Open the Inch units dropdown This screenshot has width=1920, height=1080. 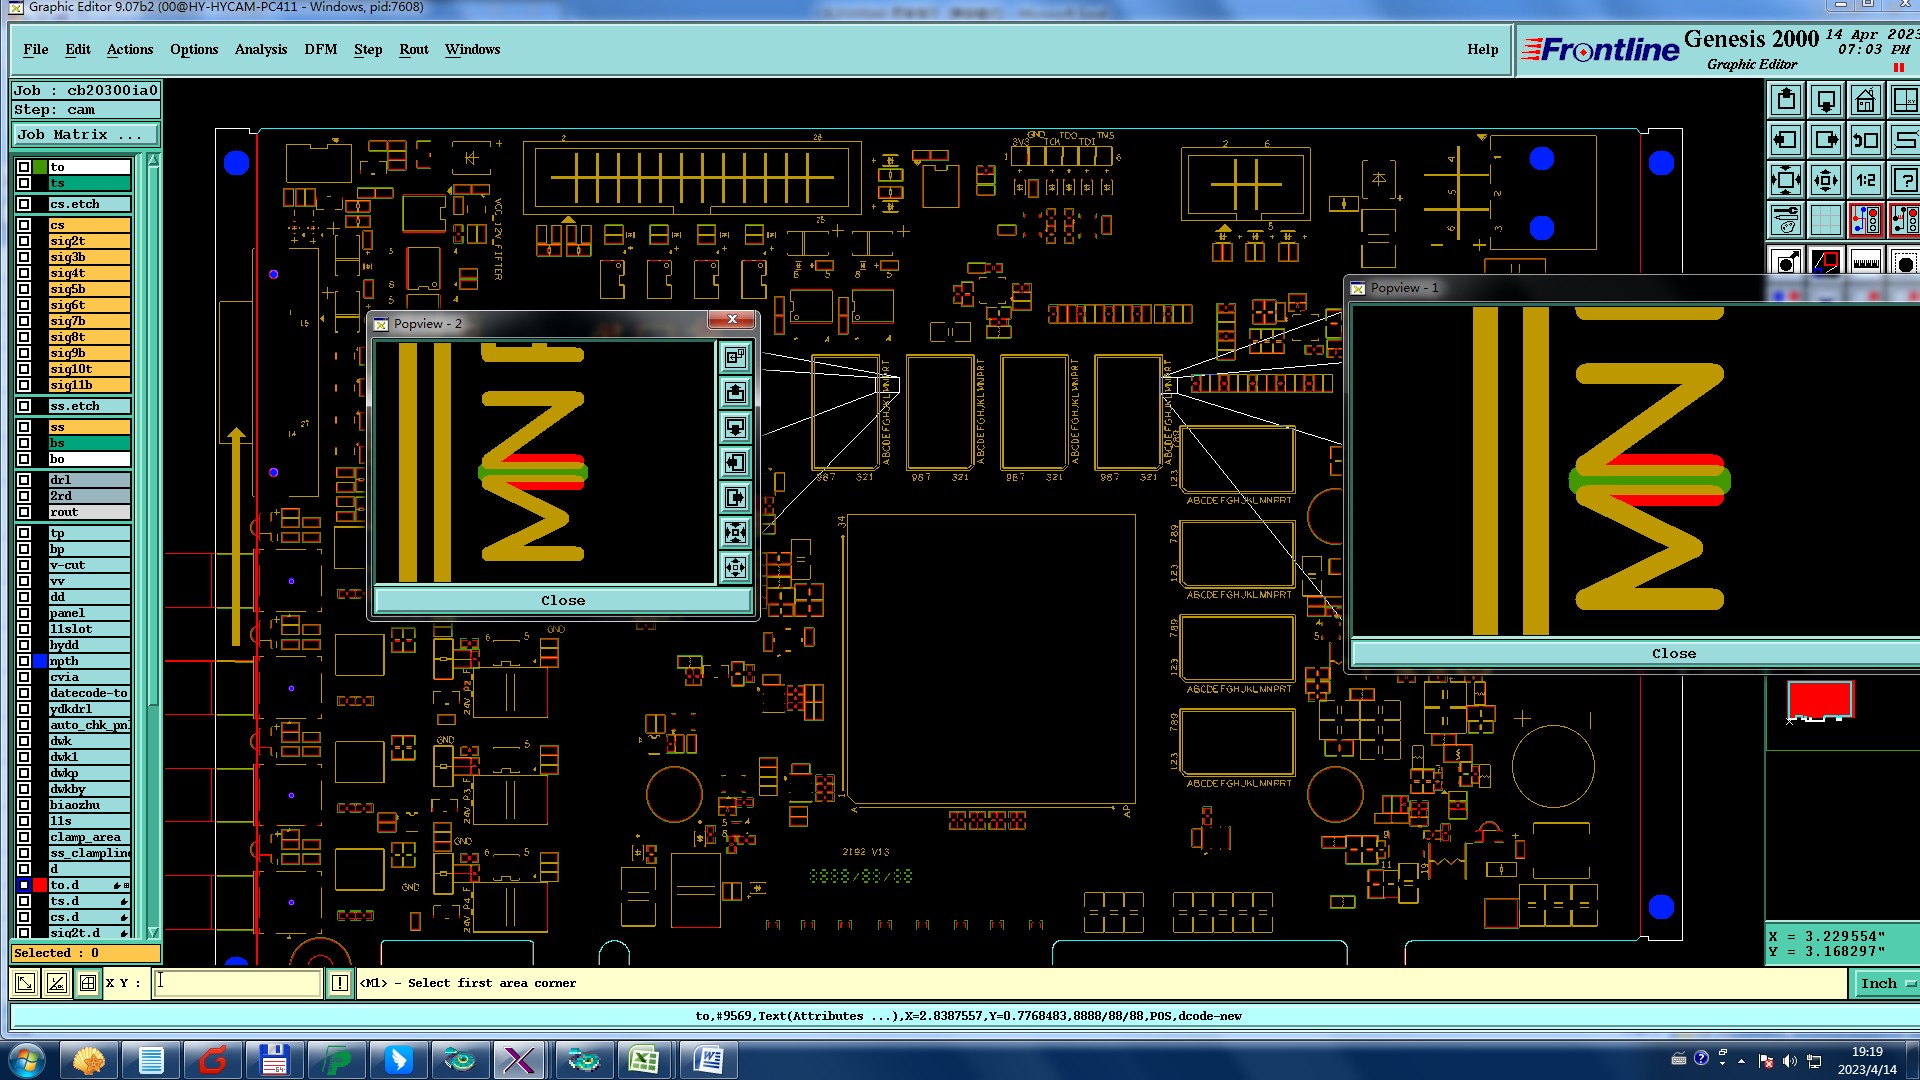(x=1887, y=983)
